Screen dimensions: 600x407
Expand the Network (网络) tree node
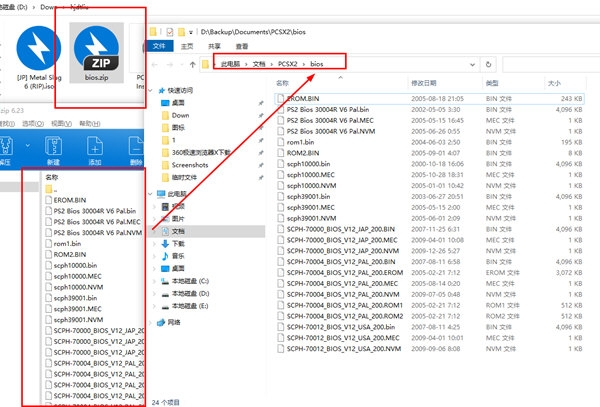coord(150,322)
